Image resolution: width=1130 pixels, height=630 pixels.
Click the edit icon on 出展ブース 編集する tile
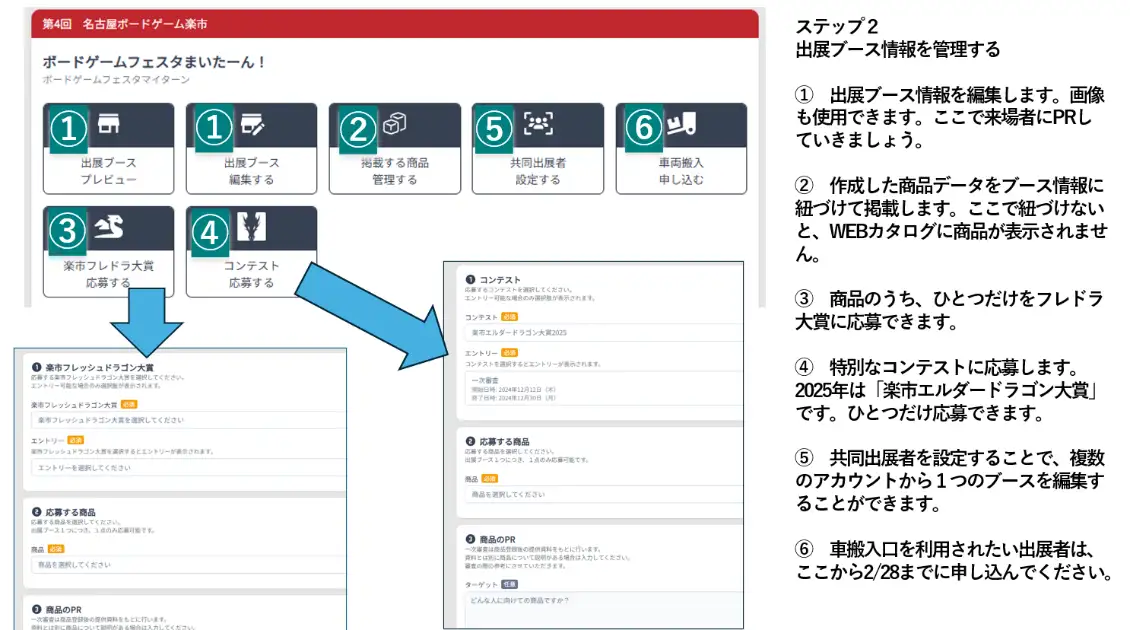tap(251, 125)
